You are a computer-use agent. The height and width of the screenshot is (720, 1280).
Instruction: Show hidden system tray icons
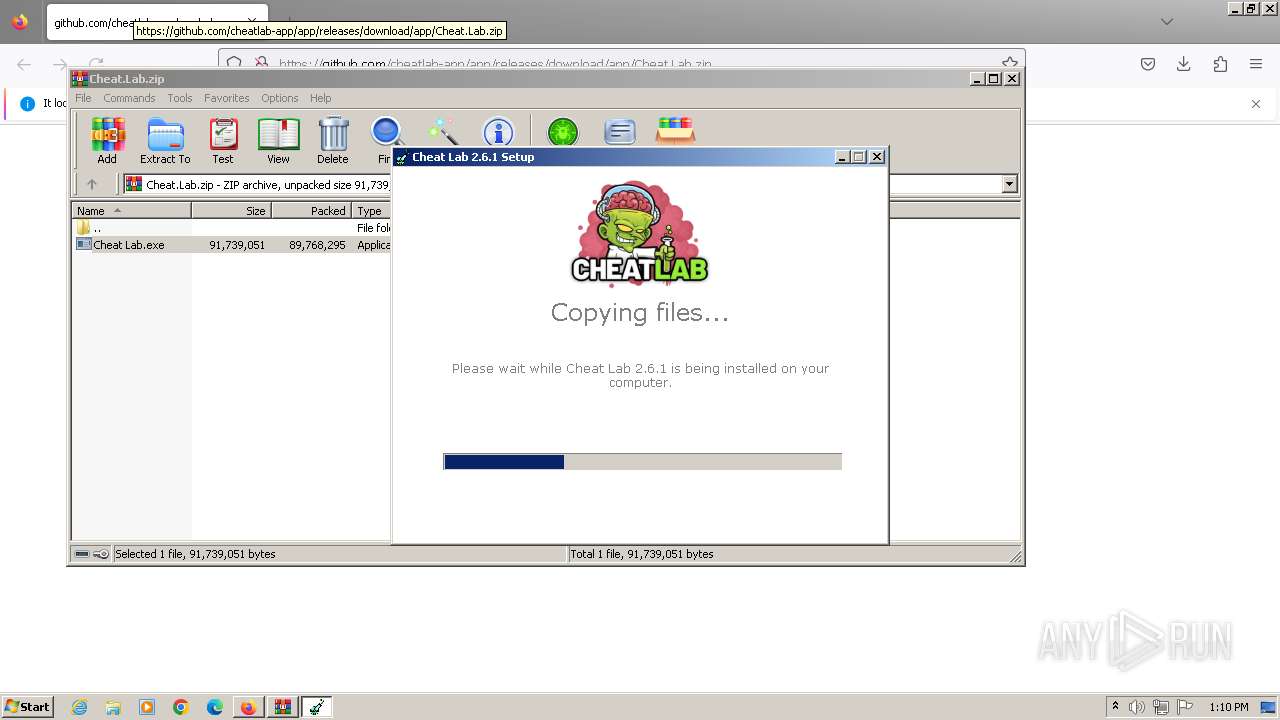point(1116,707)
